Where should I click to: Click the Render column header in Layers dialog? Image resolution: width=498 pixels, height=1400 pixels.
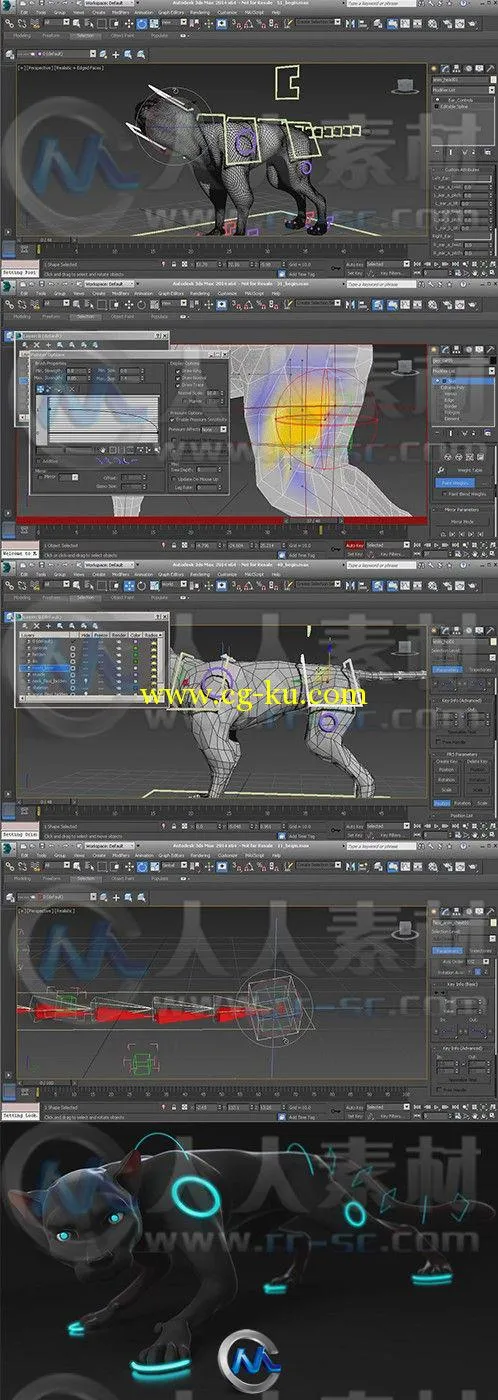coord(118,634)
